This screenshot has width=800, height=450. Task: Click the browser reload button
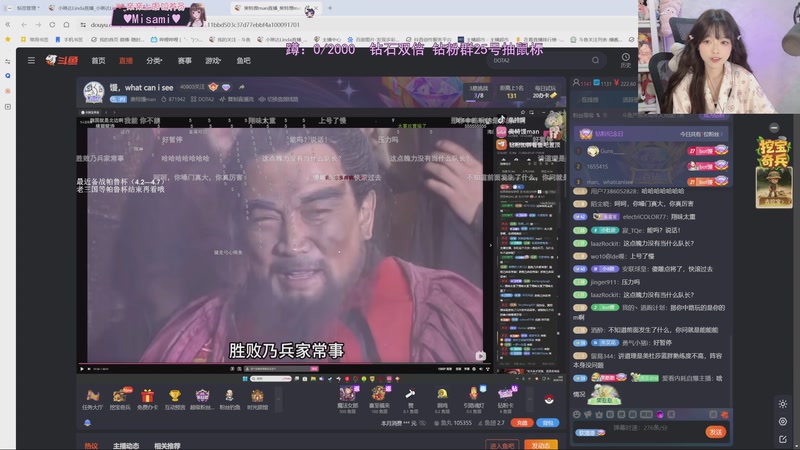coord(52,24)
